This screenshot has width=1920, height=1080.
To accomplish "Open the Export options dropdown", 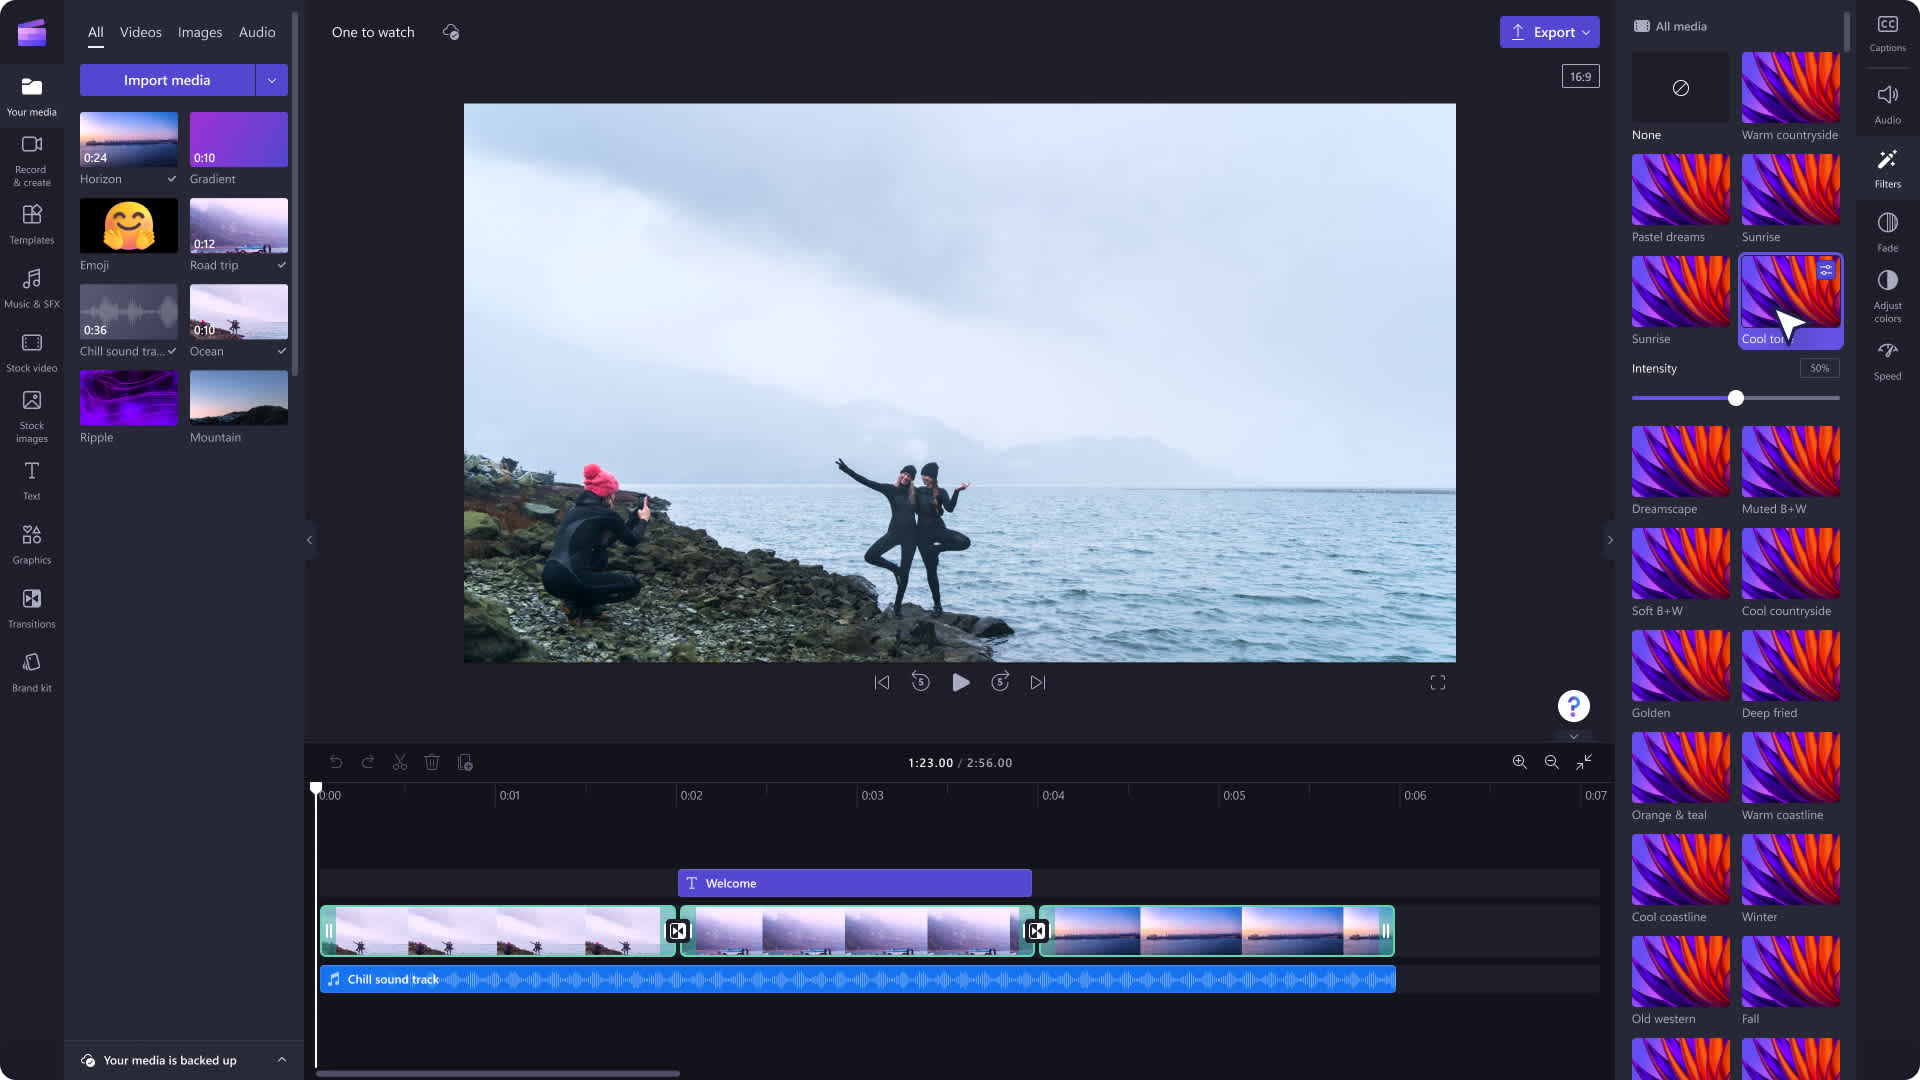I will [x=1585, y=33].
